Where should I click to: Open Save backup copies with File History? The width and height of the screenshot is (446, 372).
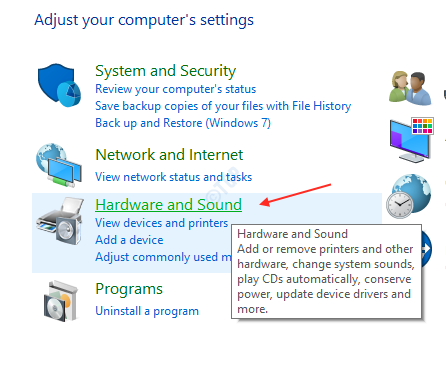coord(223,106)
